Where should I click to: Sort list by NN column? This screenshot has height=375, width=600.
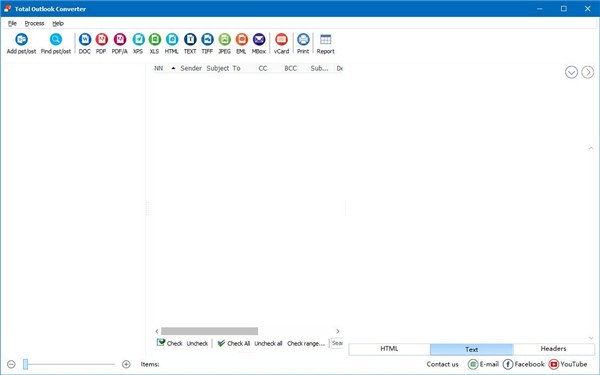coord(158,68)
